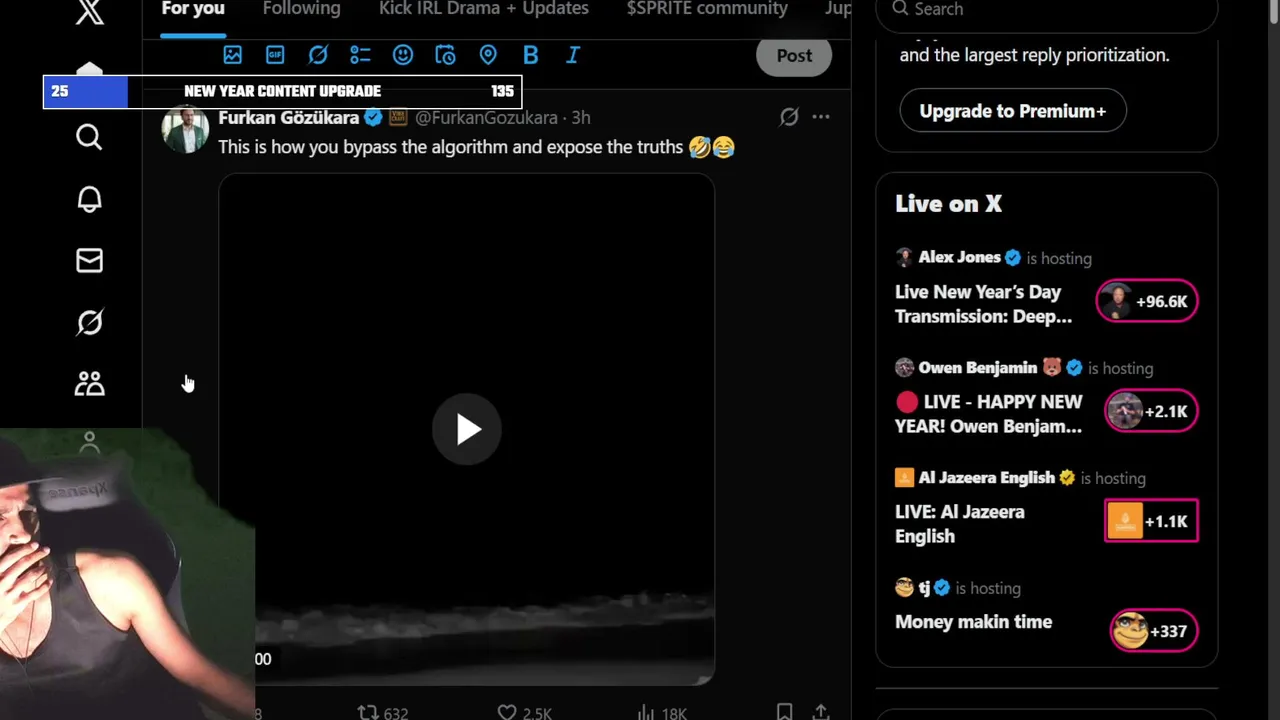
Task: Like the post with 2.5K likes
Action: point(524,713)
